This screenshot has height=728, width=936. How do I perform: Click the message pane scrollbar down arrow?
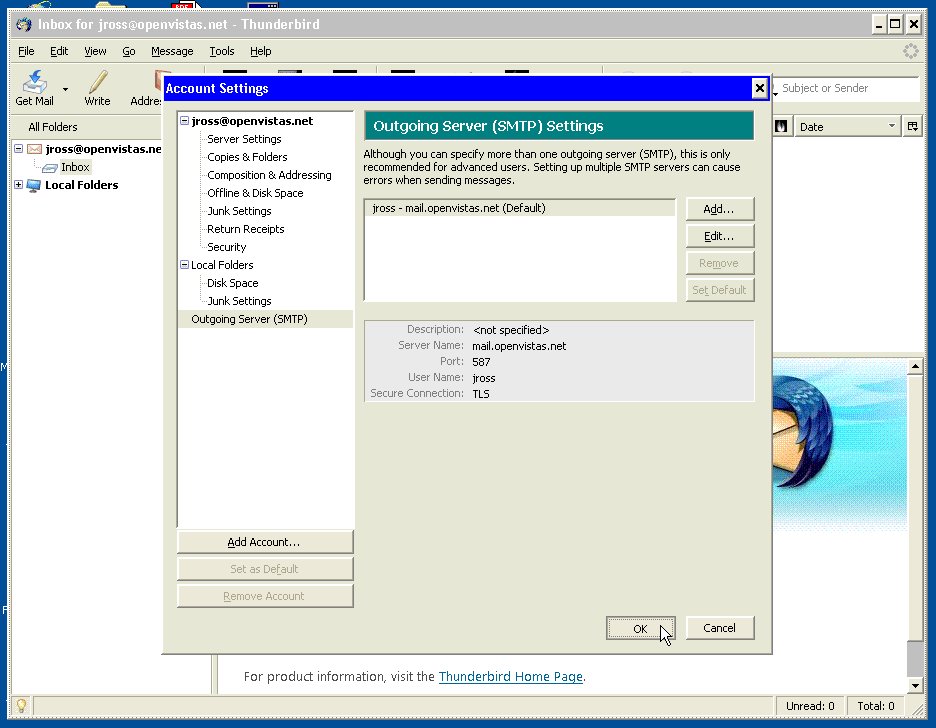tap(915, 685)
